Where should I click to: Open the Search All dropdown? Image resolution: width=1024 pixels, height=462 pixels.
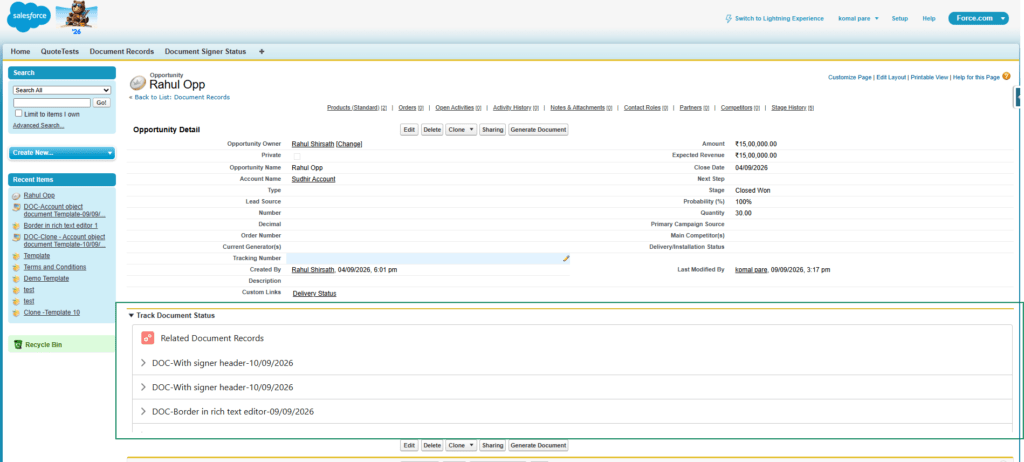tap(62, 90)
